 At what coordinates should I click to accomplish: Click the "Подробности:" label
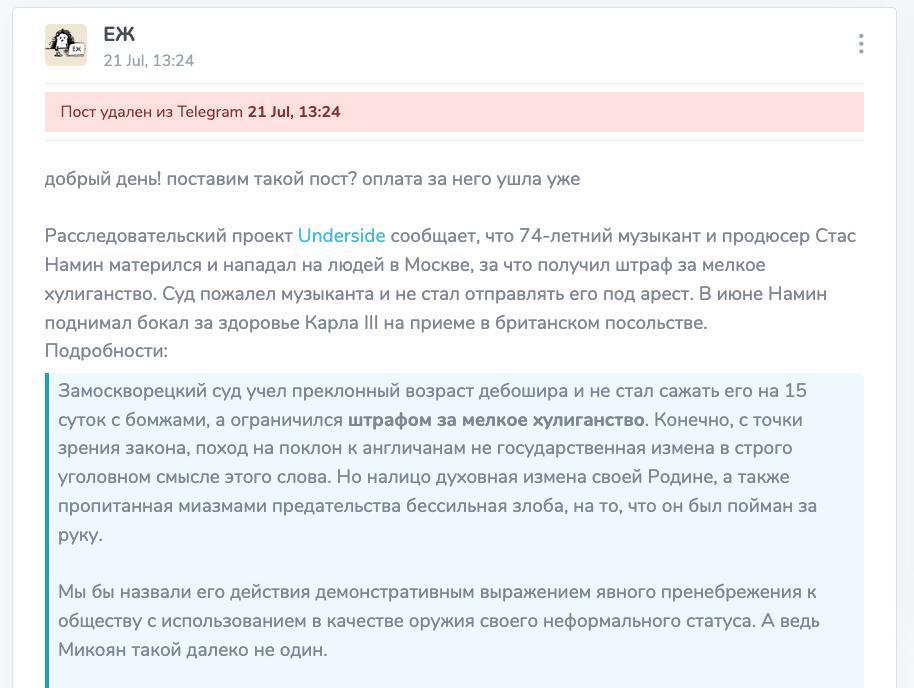(106, 351)
